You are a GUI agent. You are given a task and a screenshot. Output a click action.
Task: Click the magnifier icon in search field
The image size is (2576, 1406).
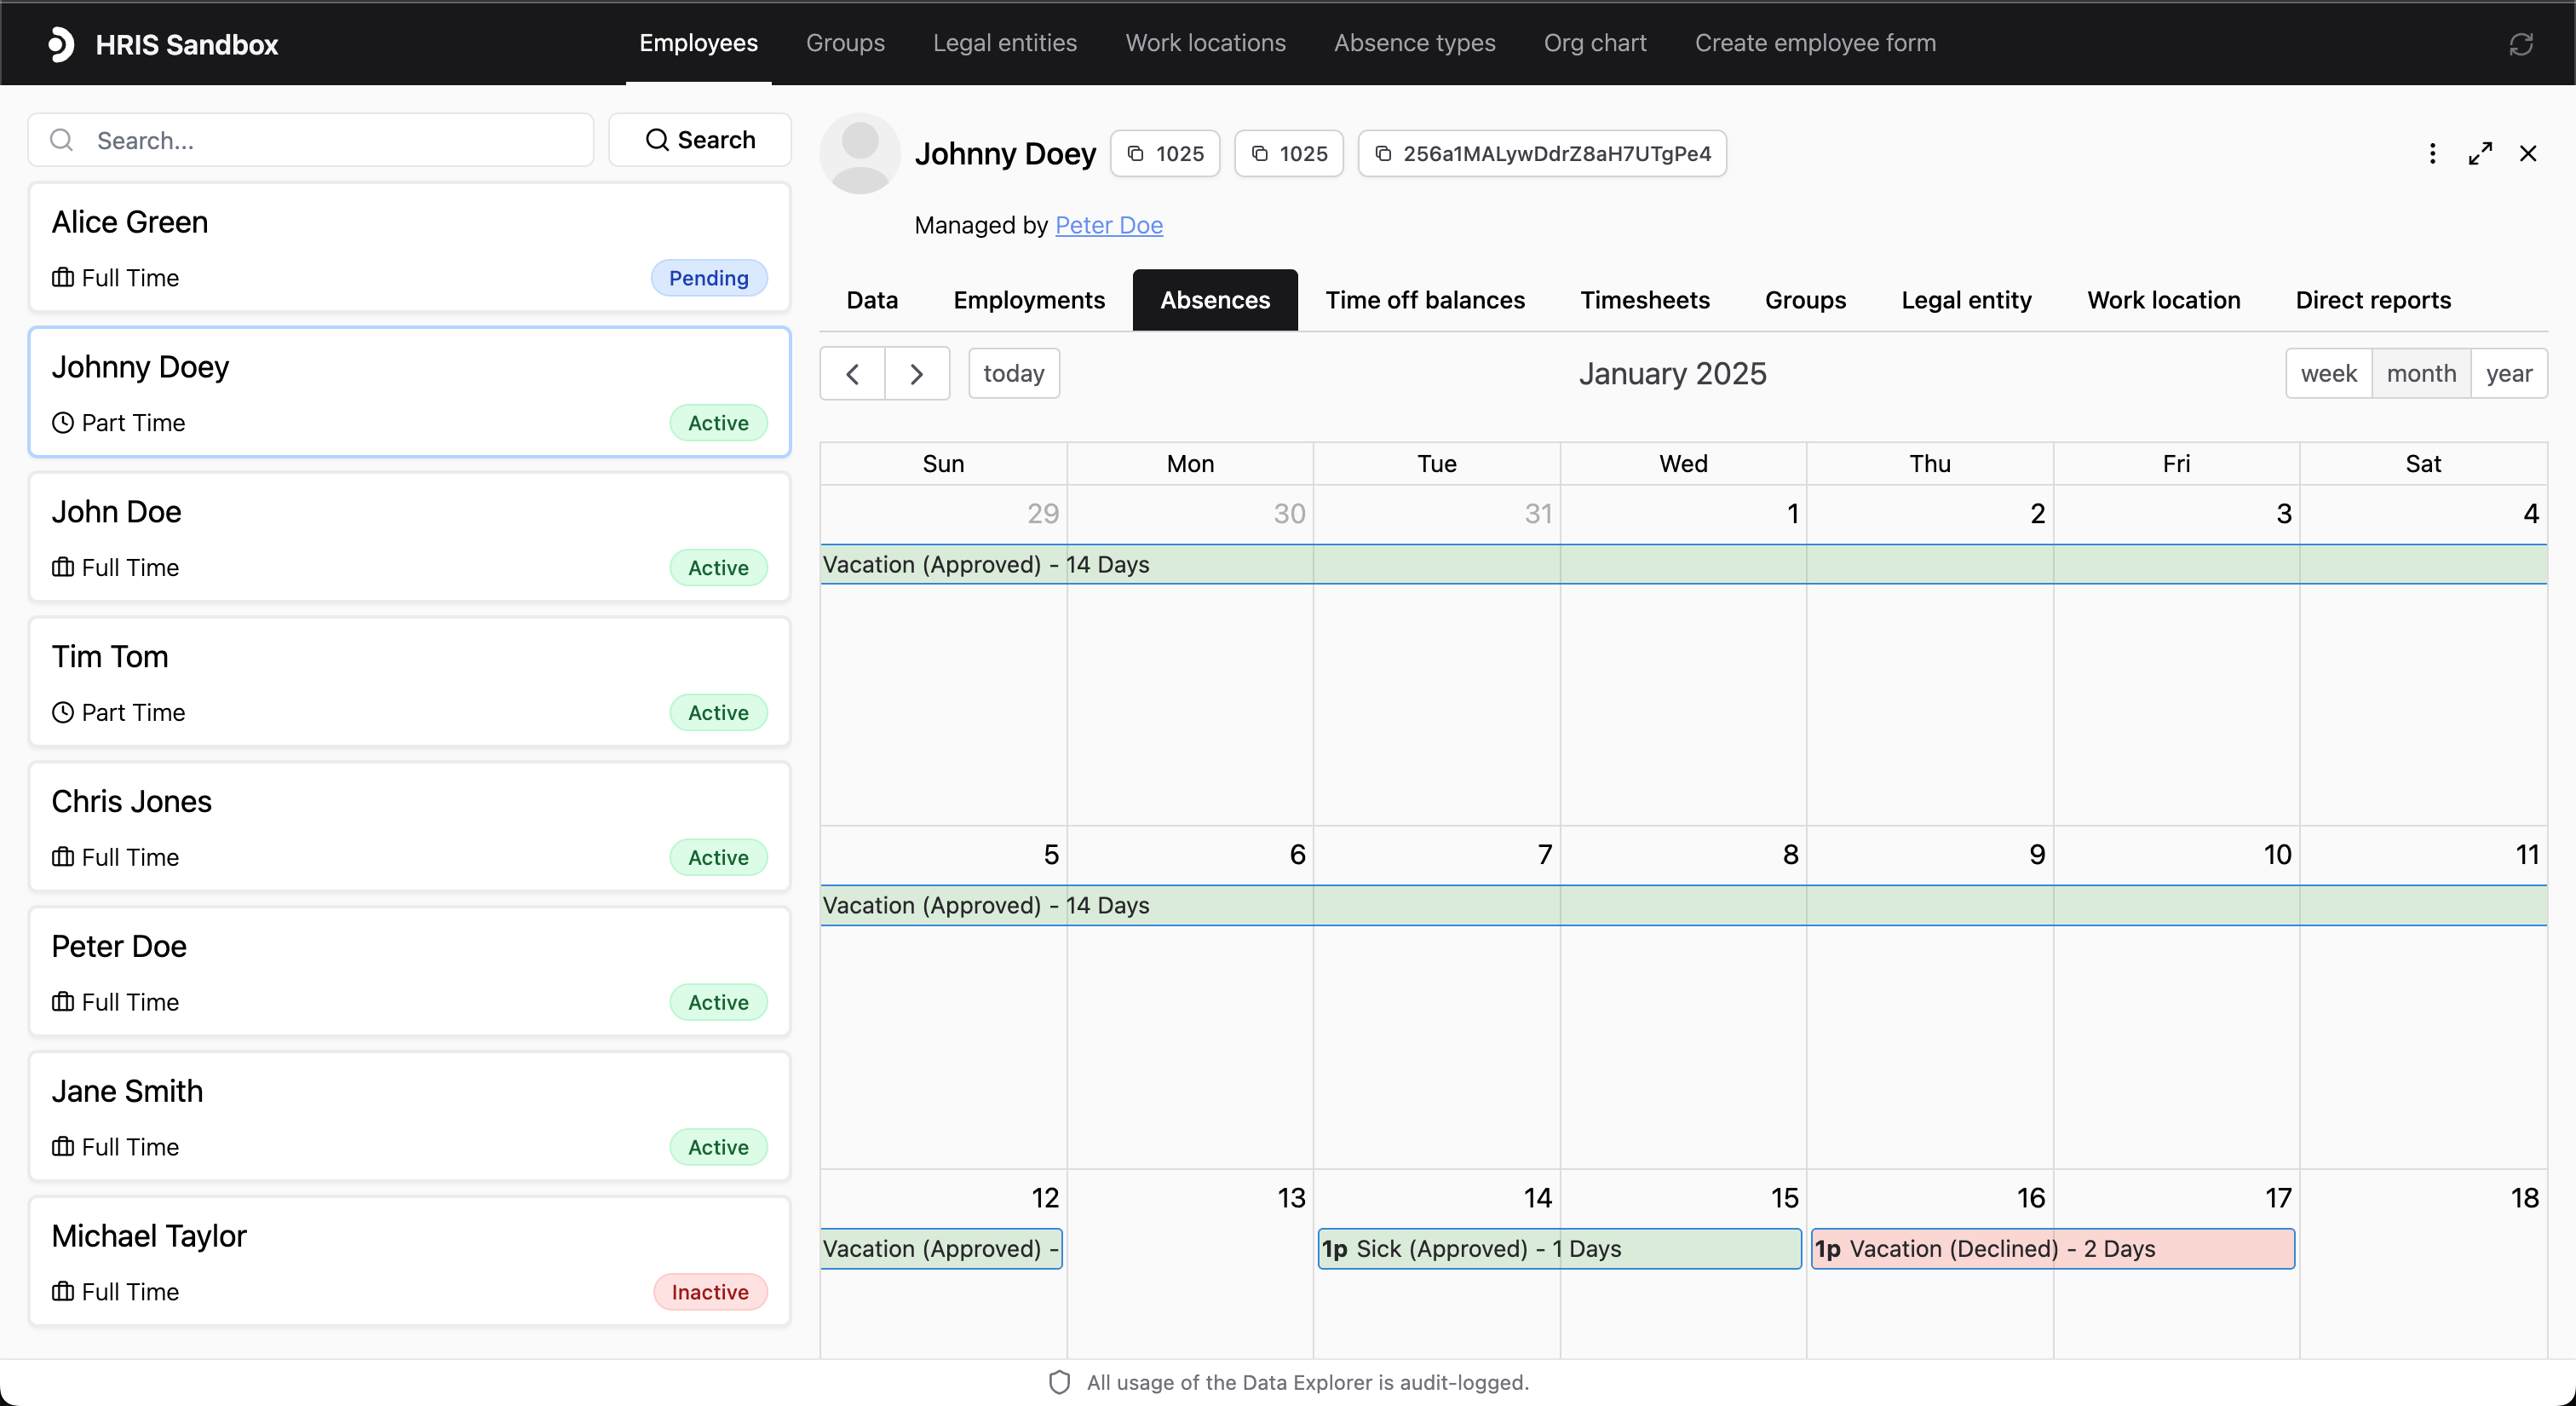(x=62, y=140)
